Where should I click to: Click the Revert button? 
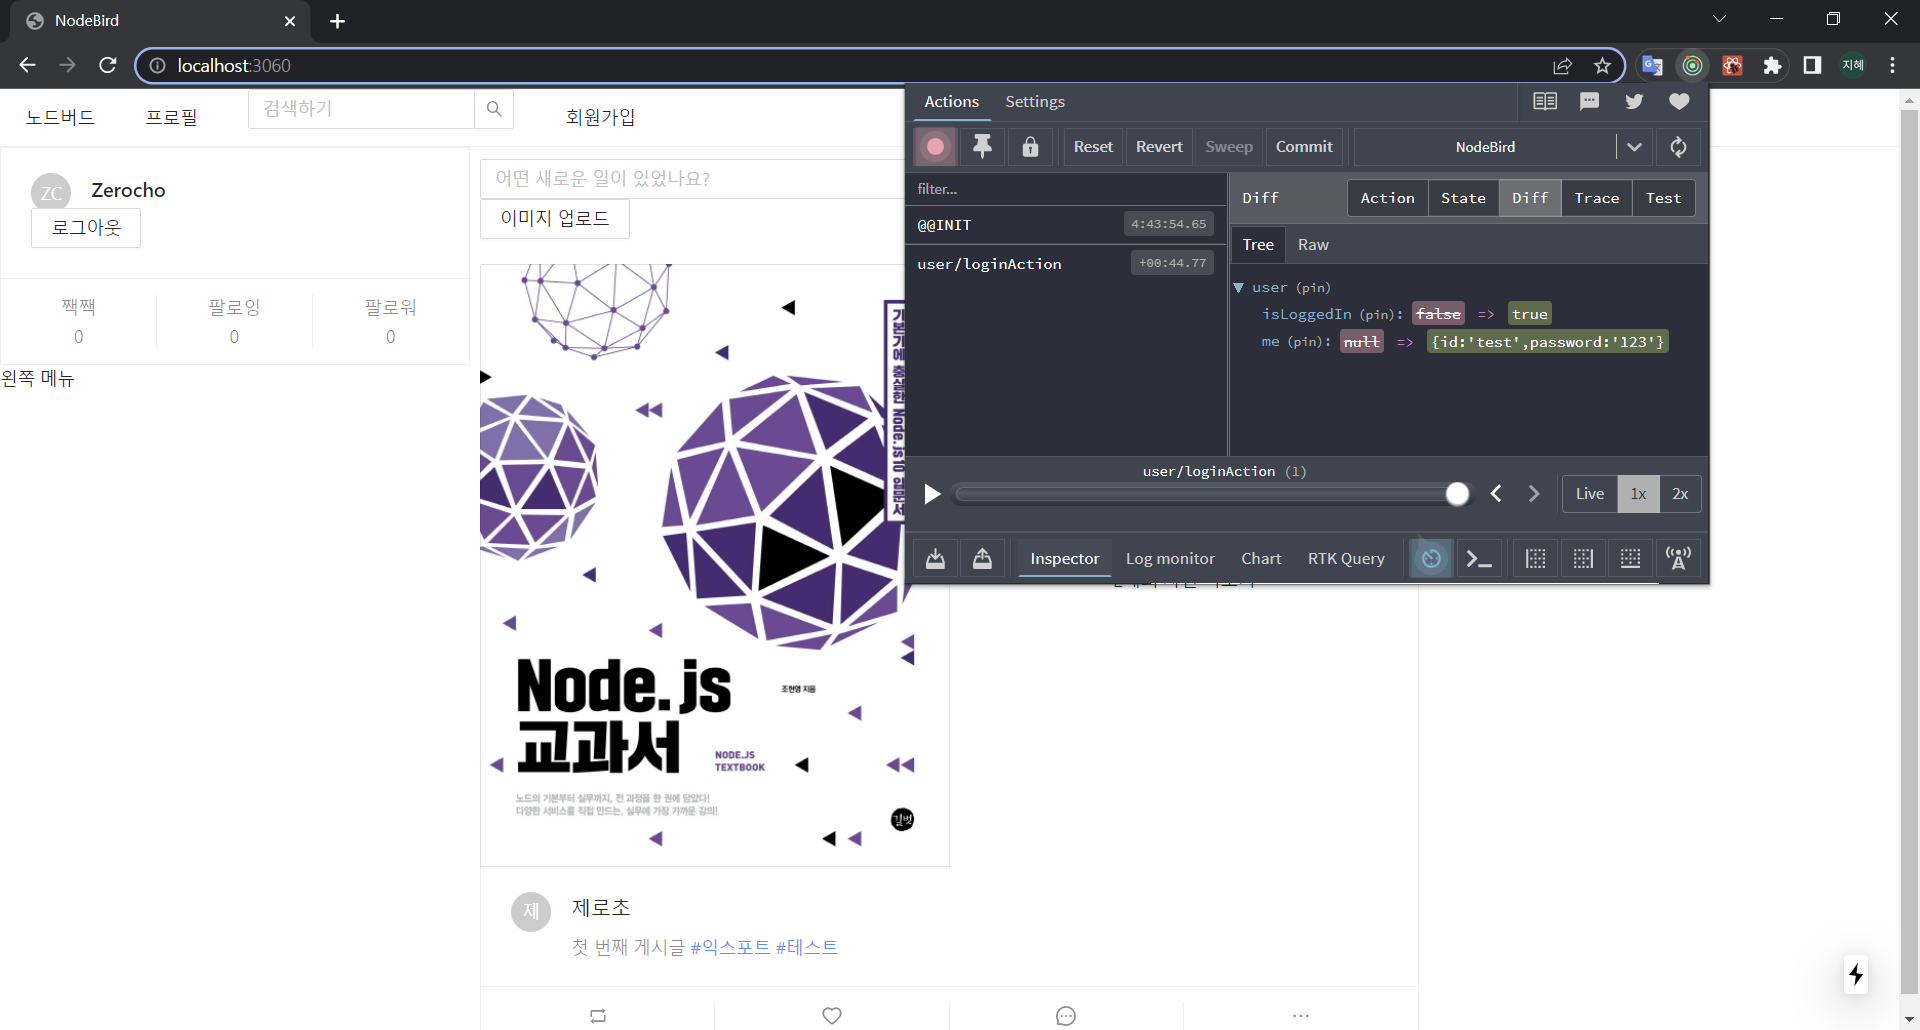1159,147
